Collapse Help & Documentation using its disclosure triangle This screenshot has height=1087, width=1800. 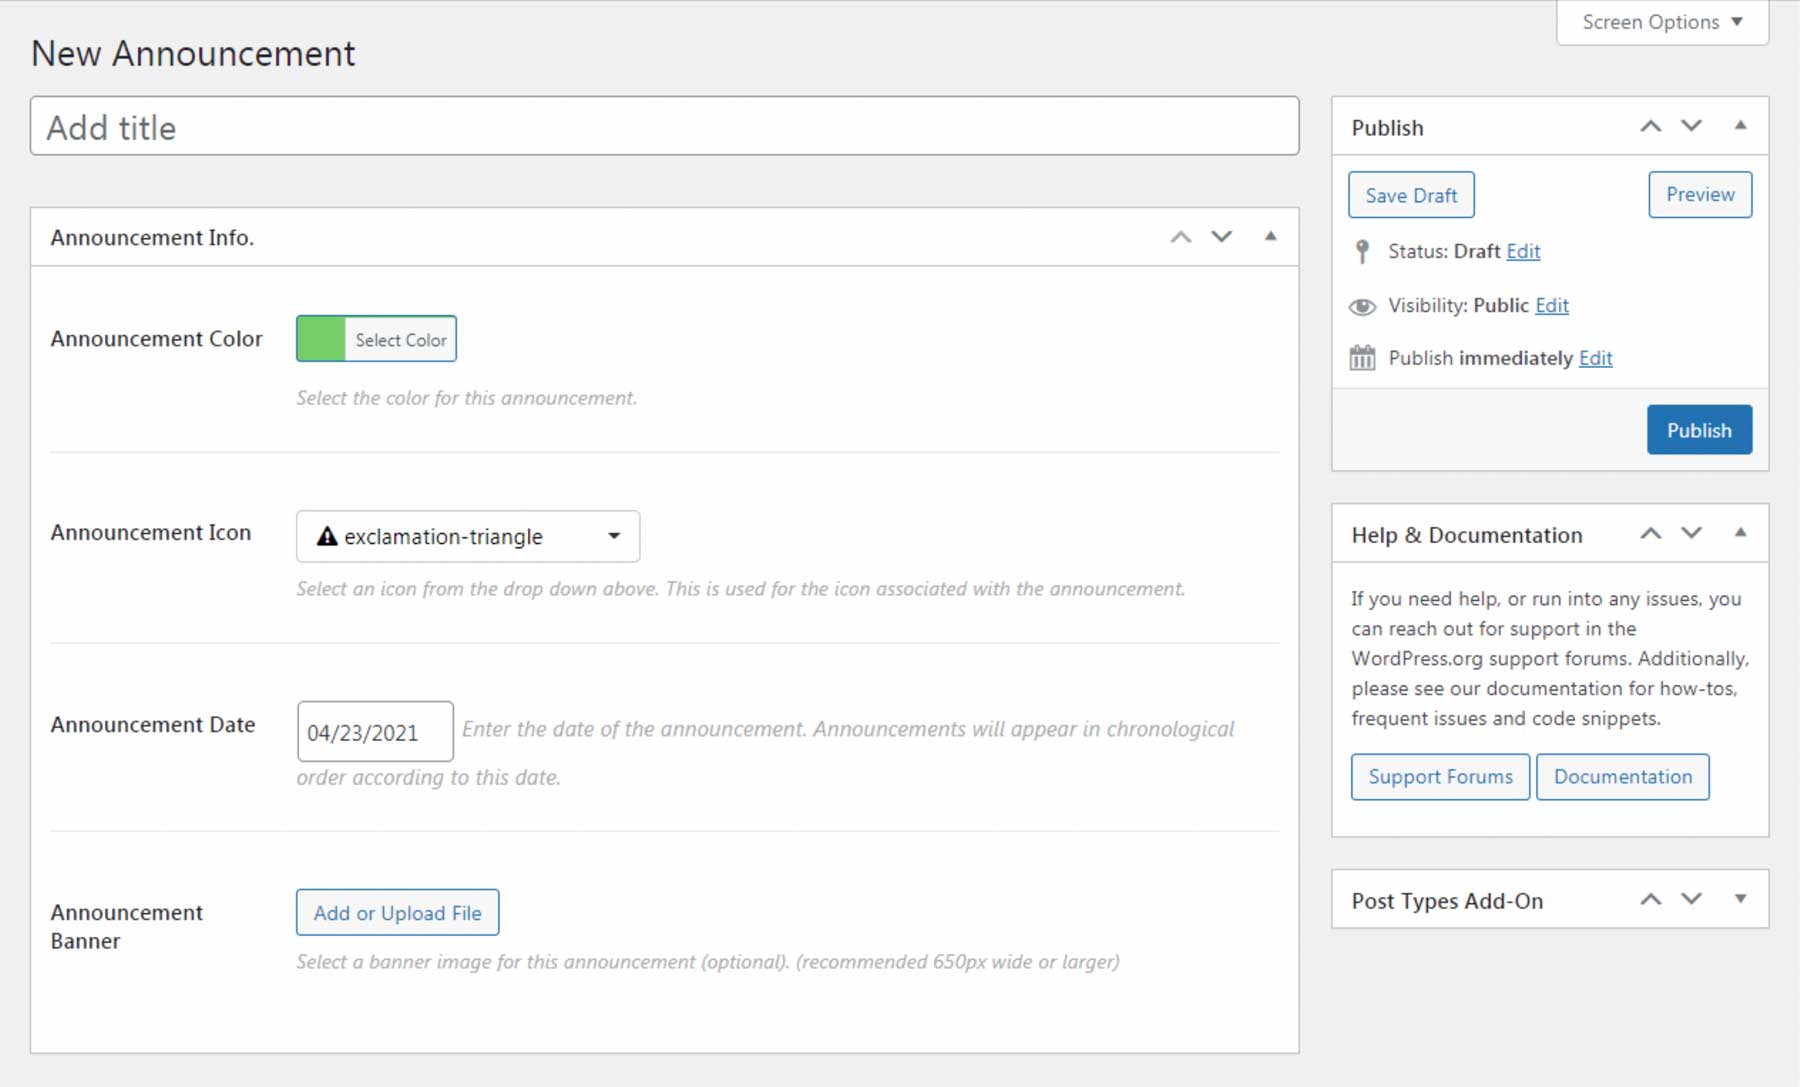click(x=1740, y=533)
